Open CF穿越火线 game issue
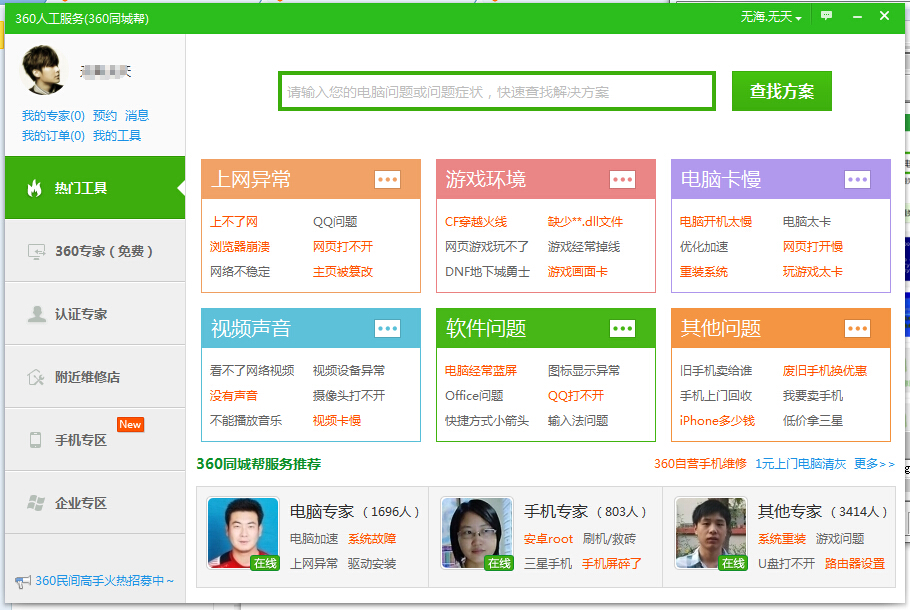 pos(476,222)
